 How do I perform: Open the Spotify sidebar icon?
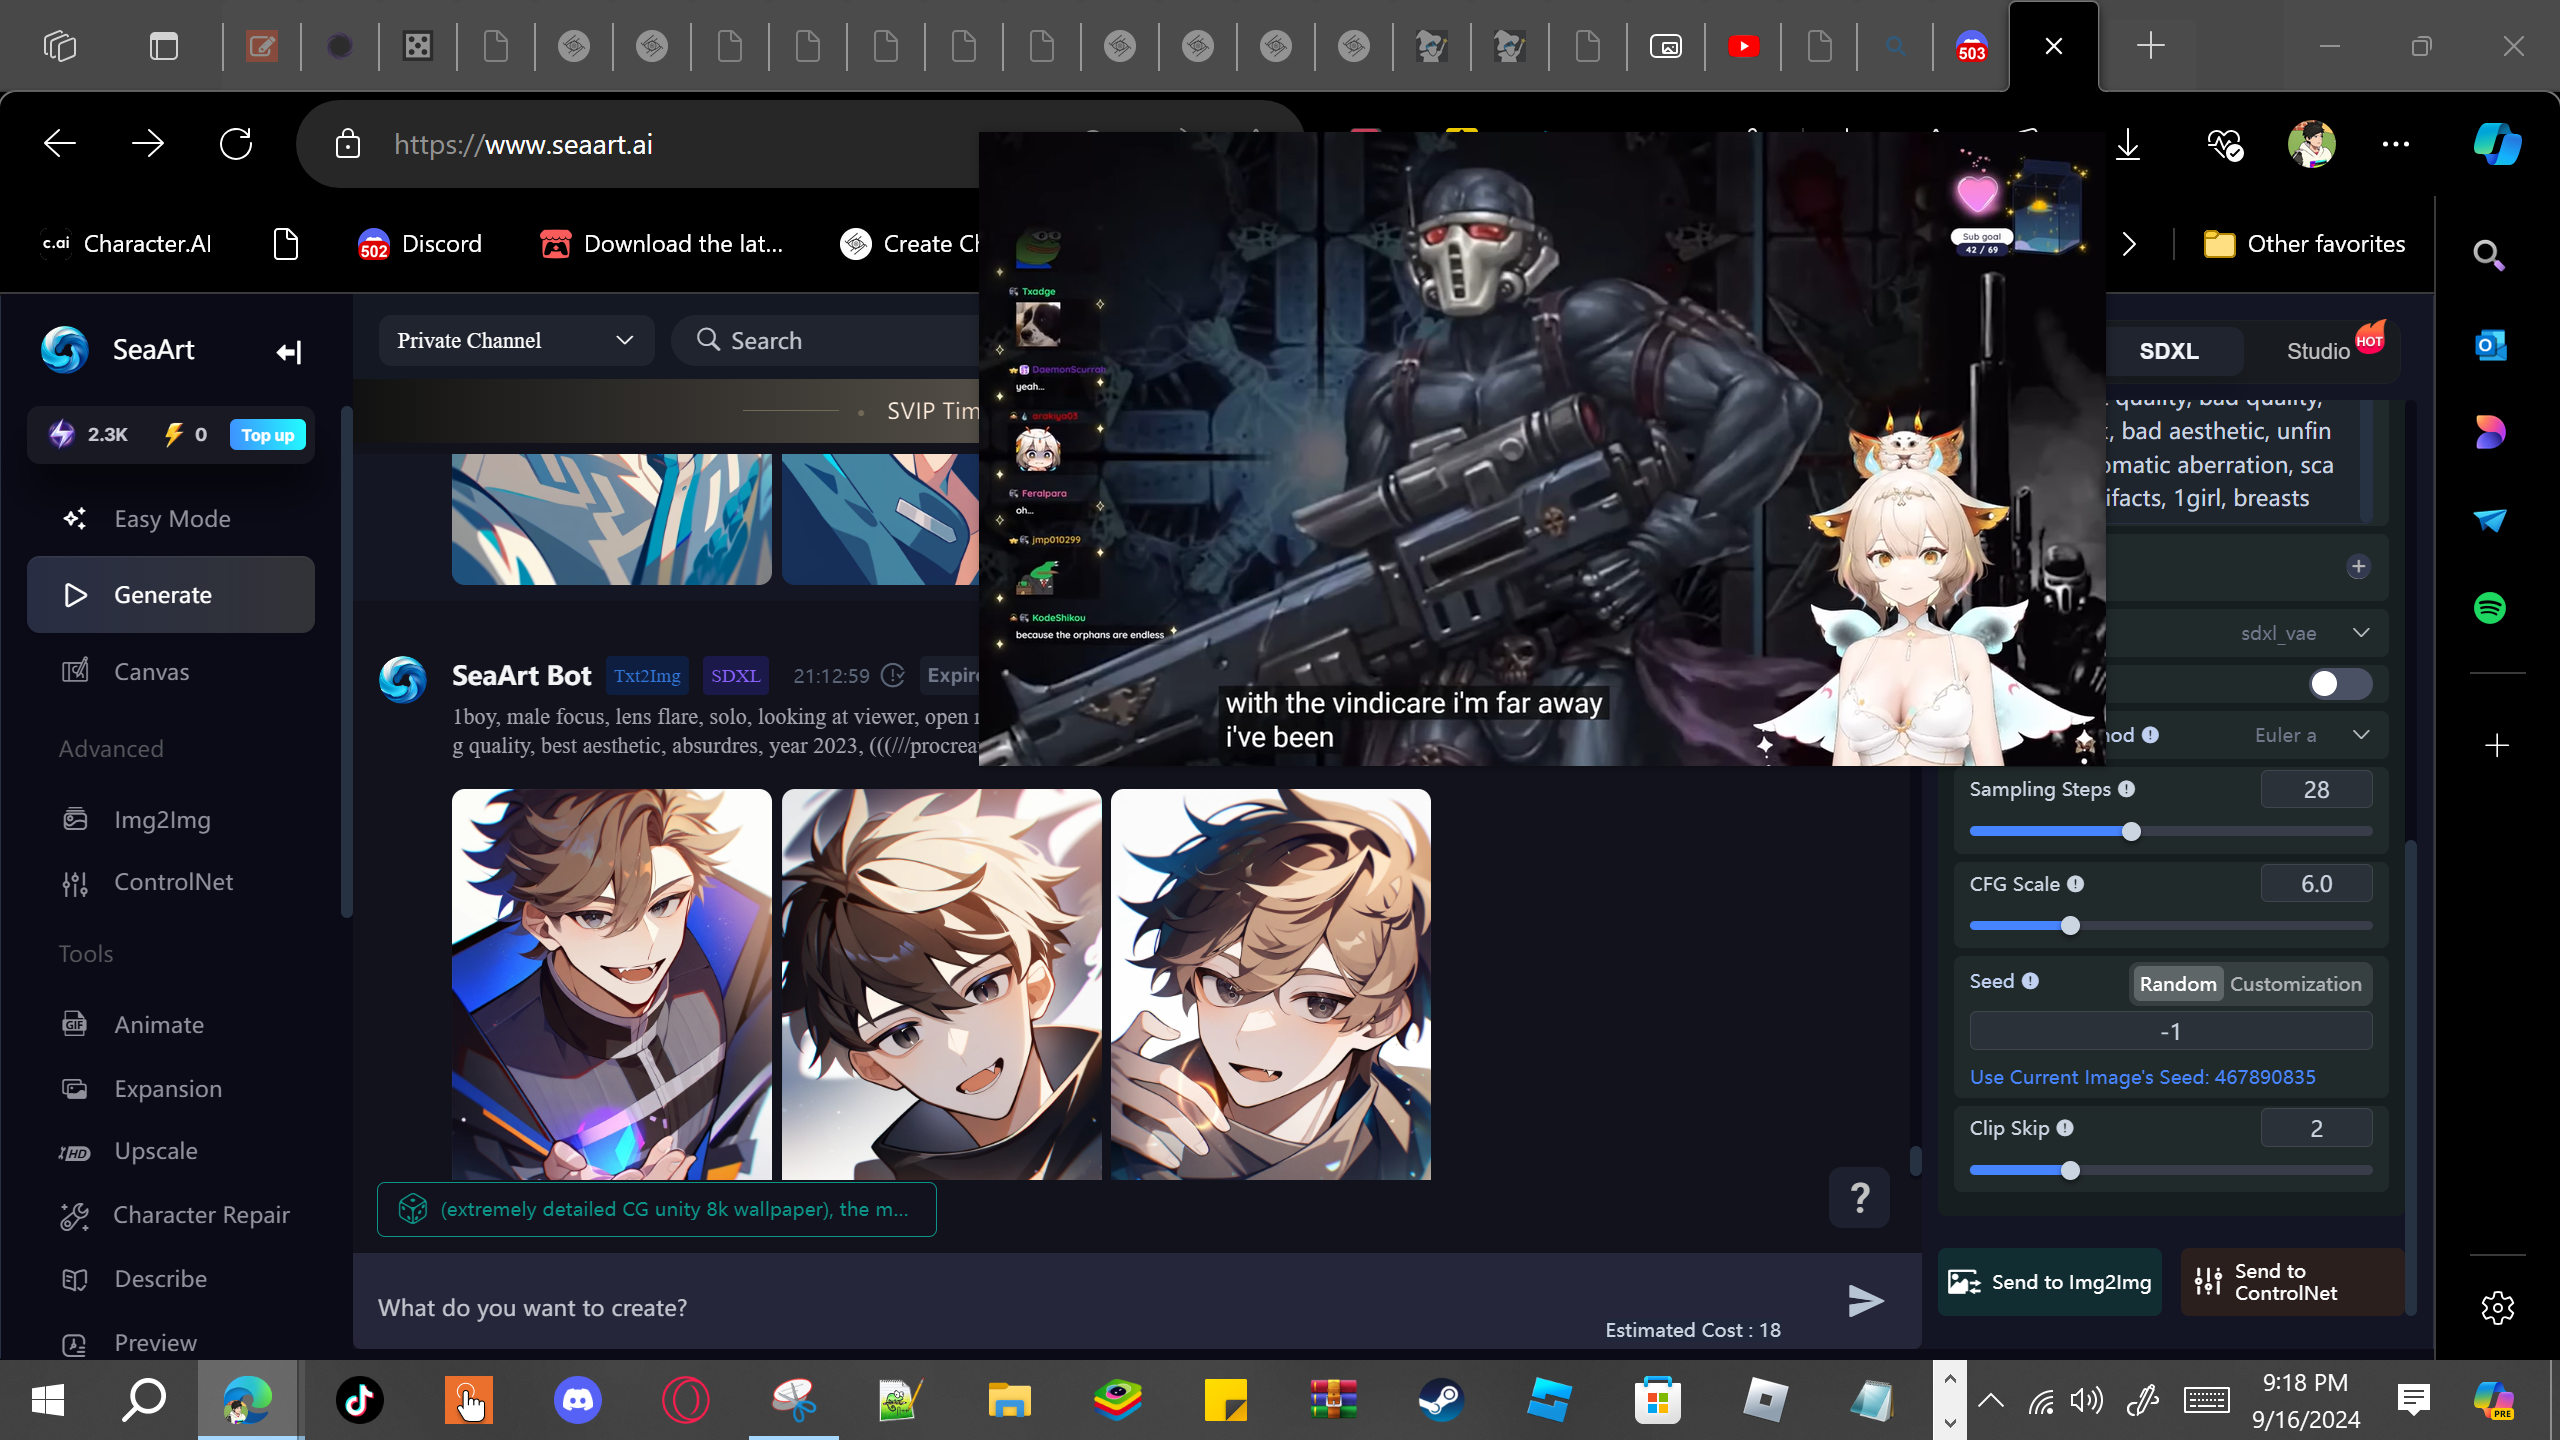click(x=2490, y=608)
